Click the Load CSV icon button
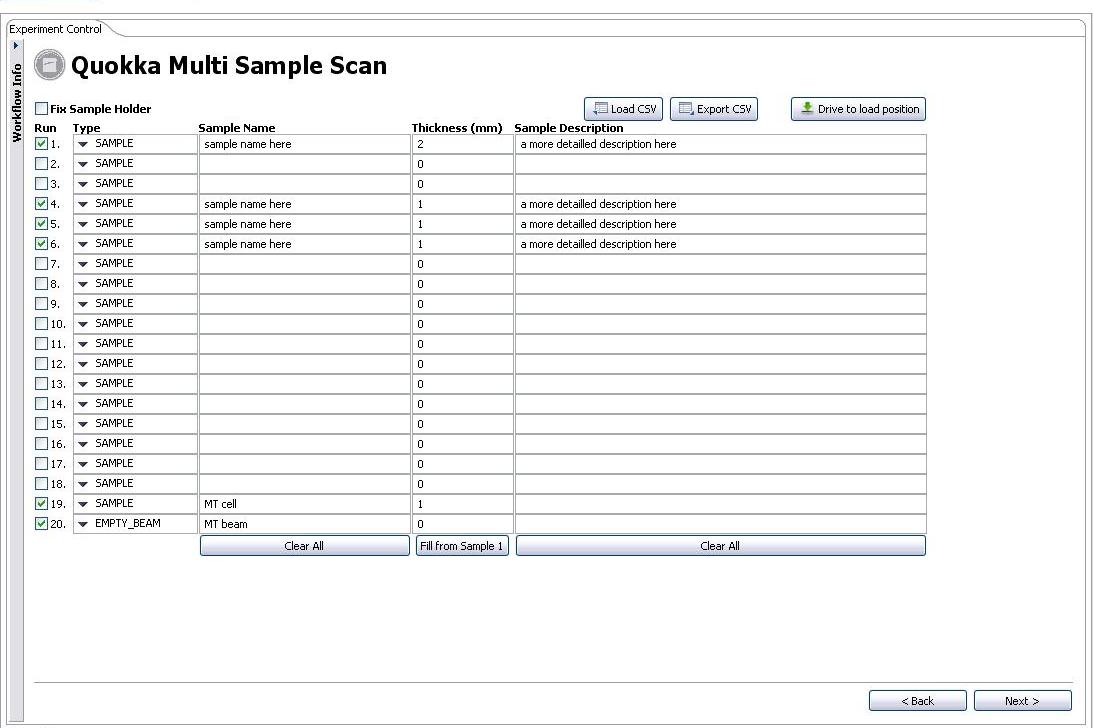Viewport: 1093px width, 728px height. pyautogui.click(x=623, y=109)
